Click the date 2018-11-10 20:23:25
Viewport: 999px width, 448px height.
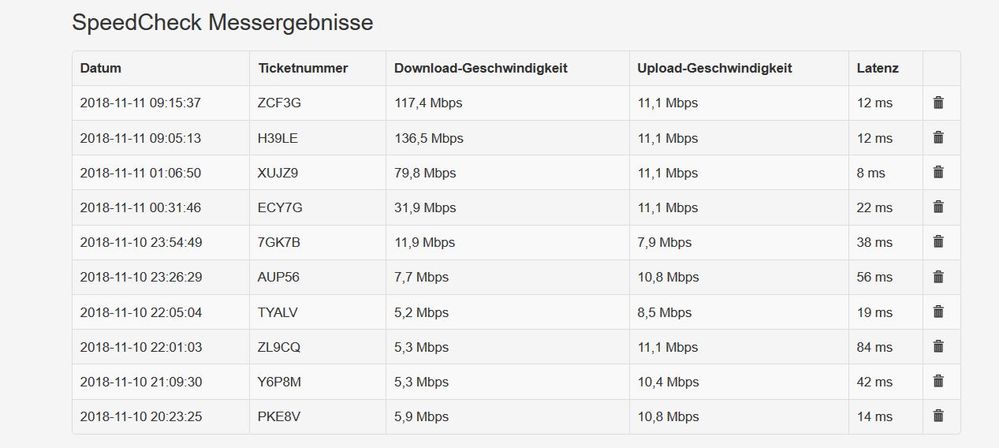click(140, 416)
